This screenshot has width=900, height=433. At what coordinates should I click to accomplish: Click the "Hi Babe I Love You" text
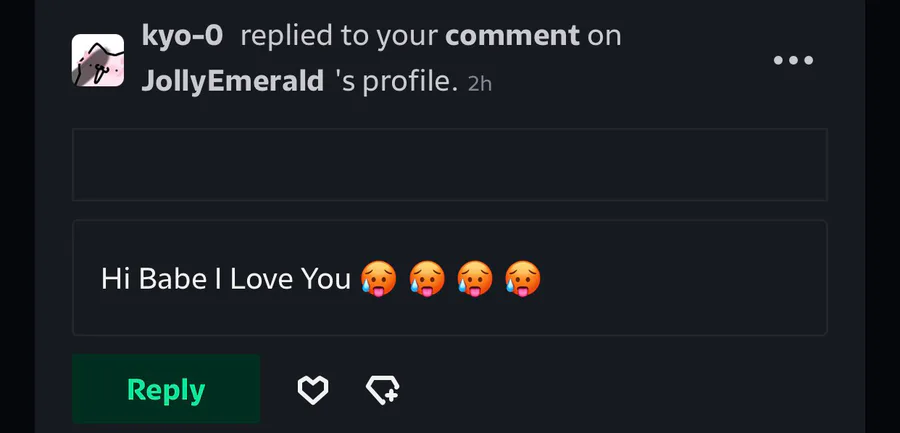pyautogui.click(x=225, y=279)
